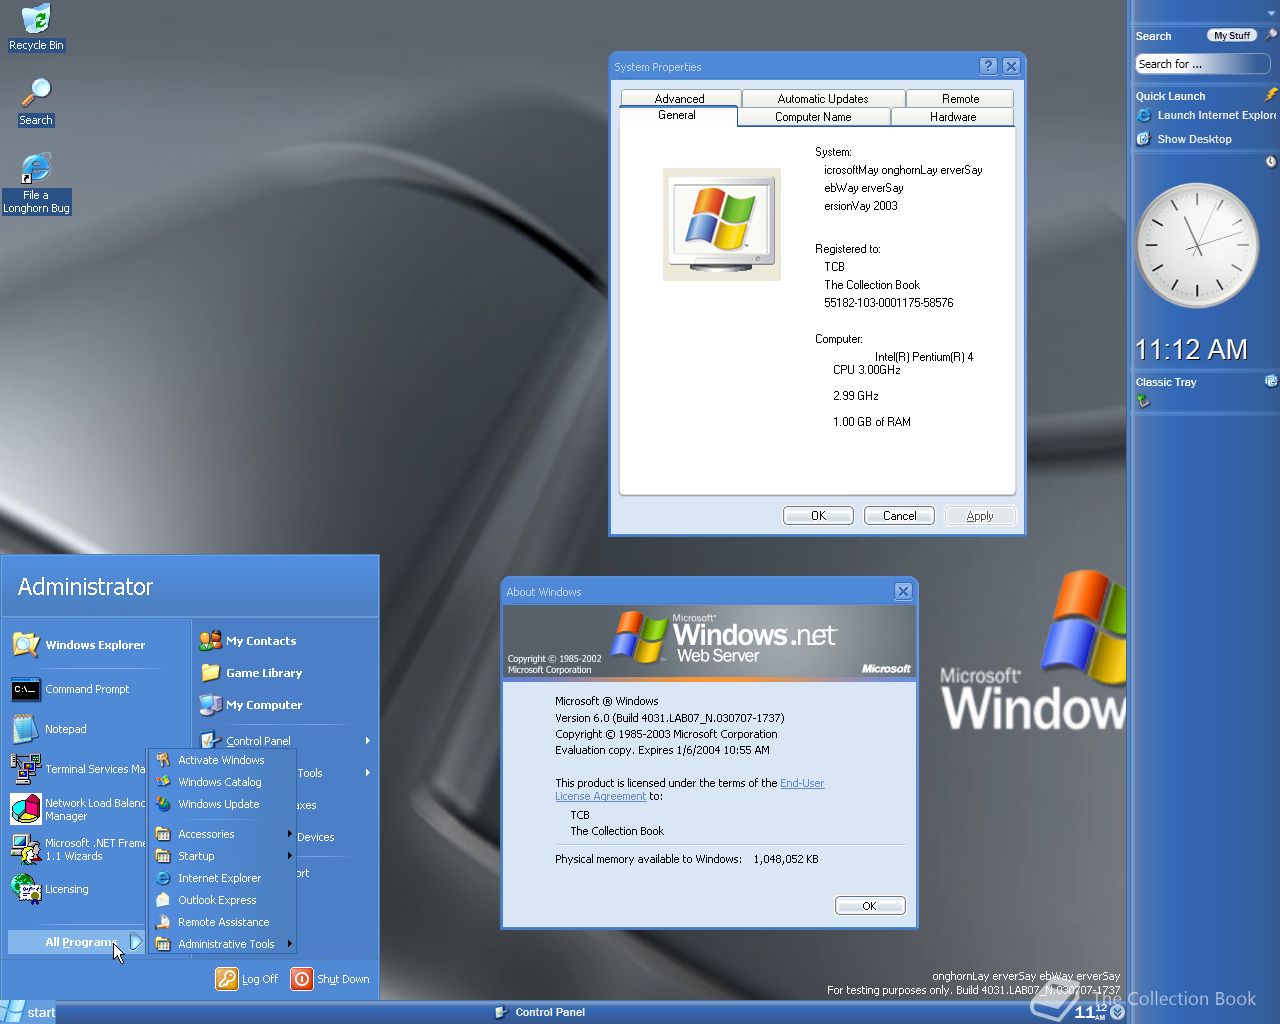Expand the taskbar tray chevron next to clock
This screenshot has height=1024, width=1280.
pos(1118,1012)
